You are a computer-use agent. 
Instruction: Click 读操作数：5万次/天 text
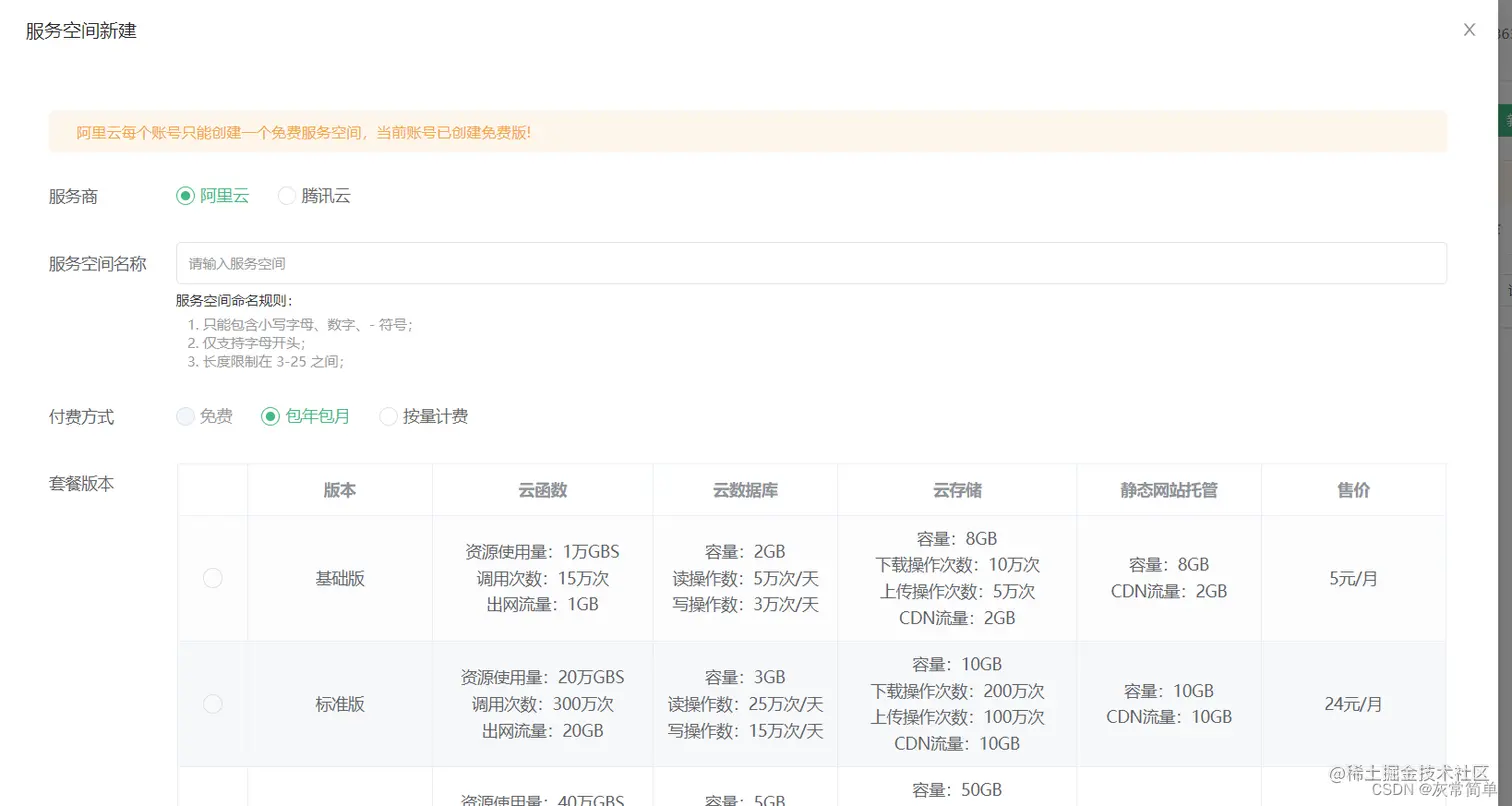(745, 578)
